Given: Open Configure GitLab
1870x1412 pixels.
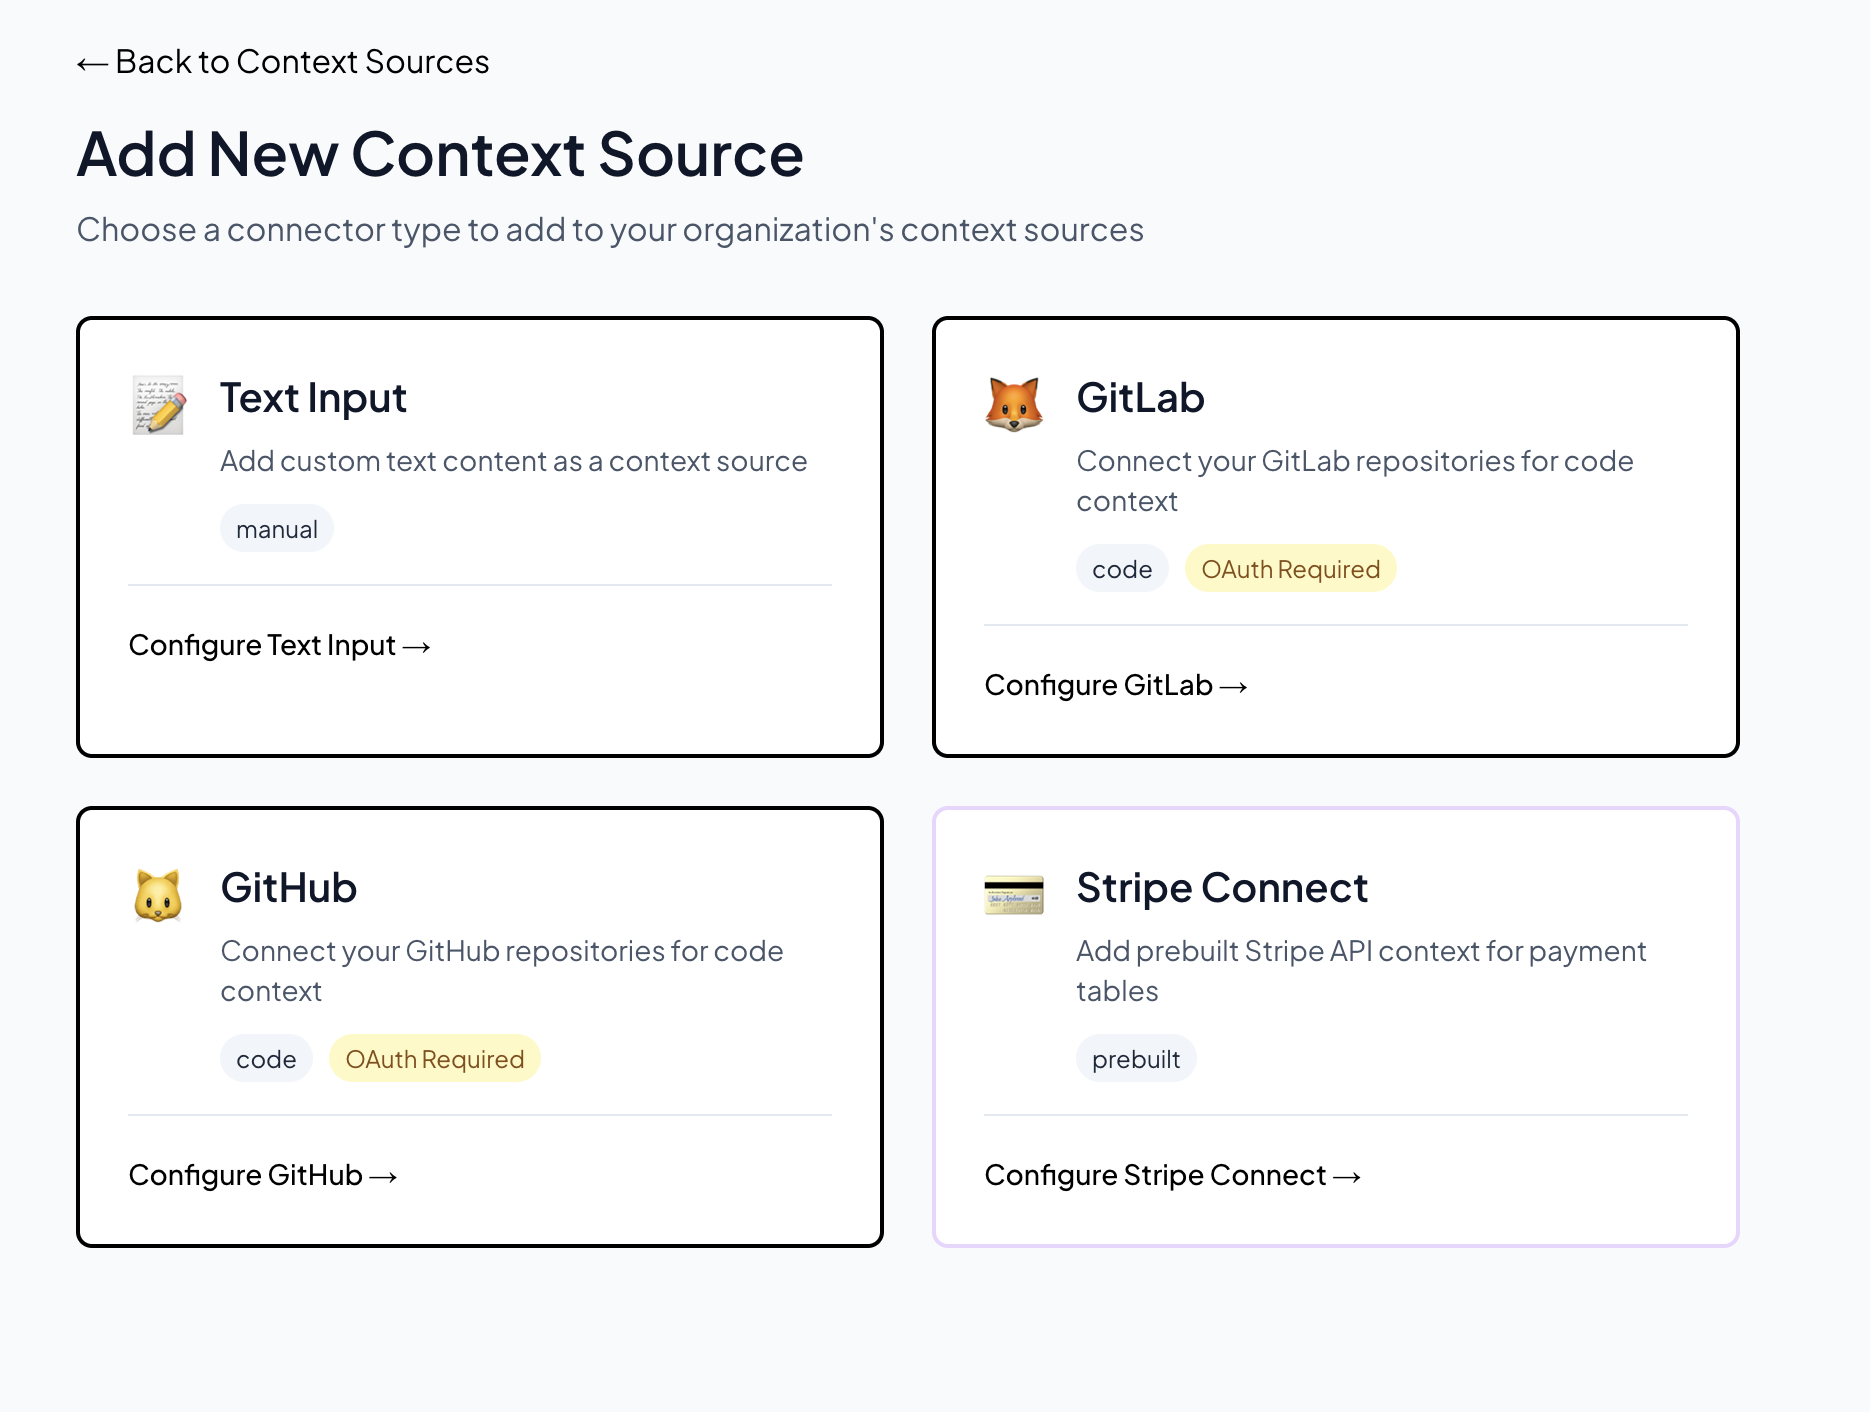Looking at the screenshot, I should [x=1116, y=685].
